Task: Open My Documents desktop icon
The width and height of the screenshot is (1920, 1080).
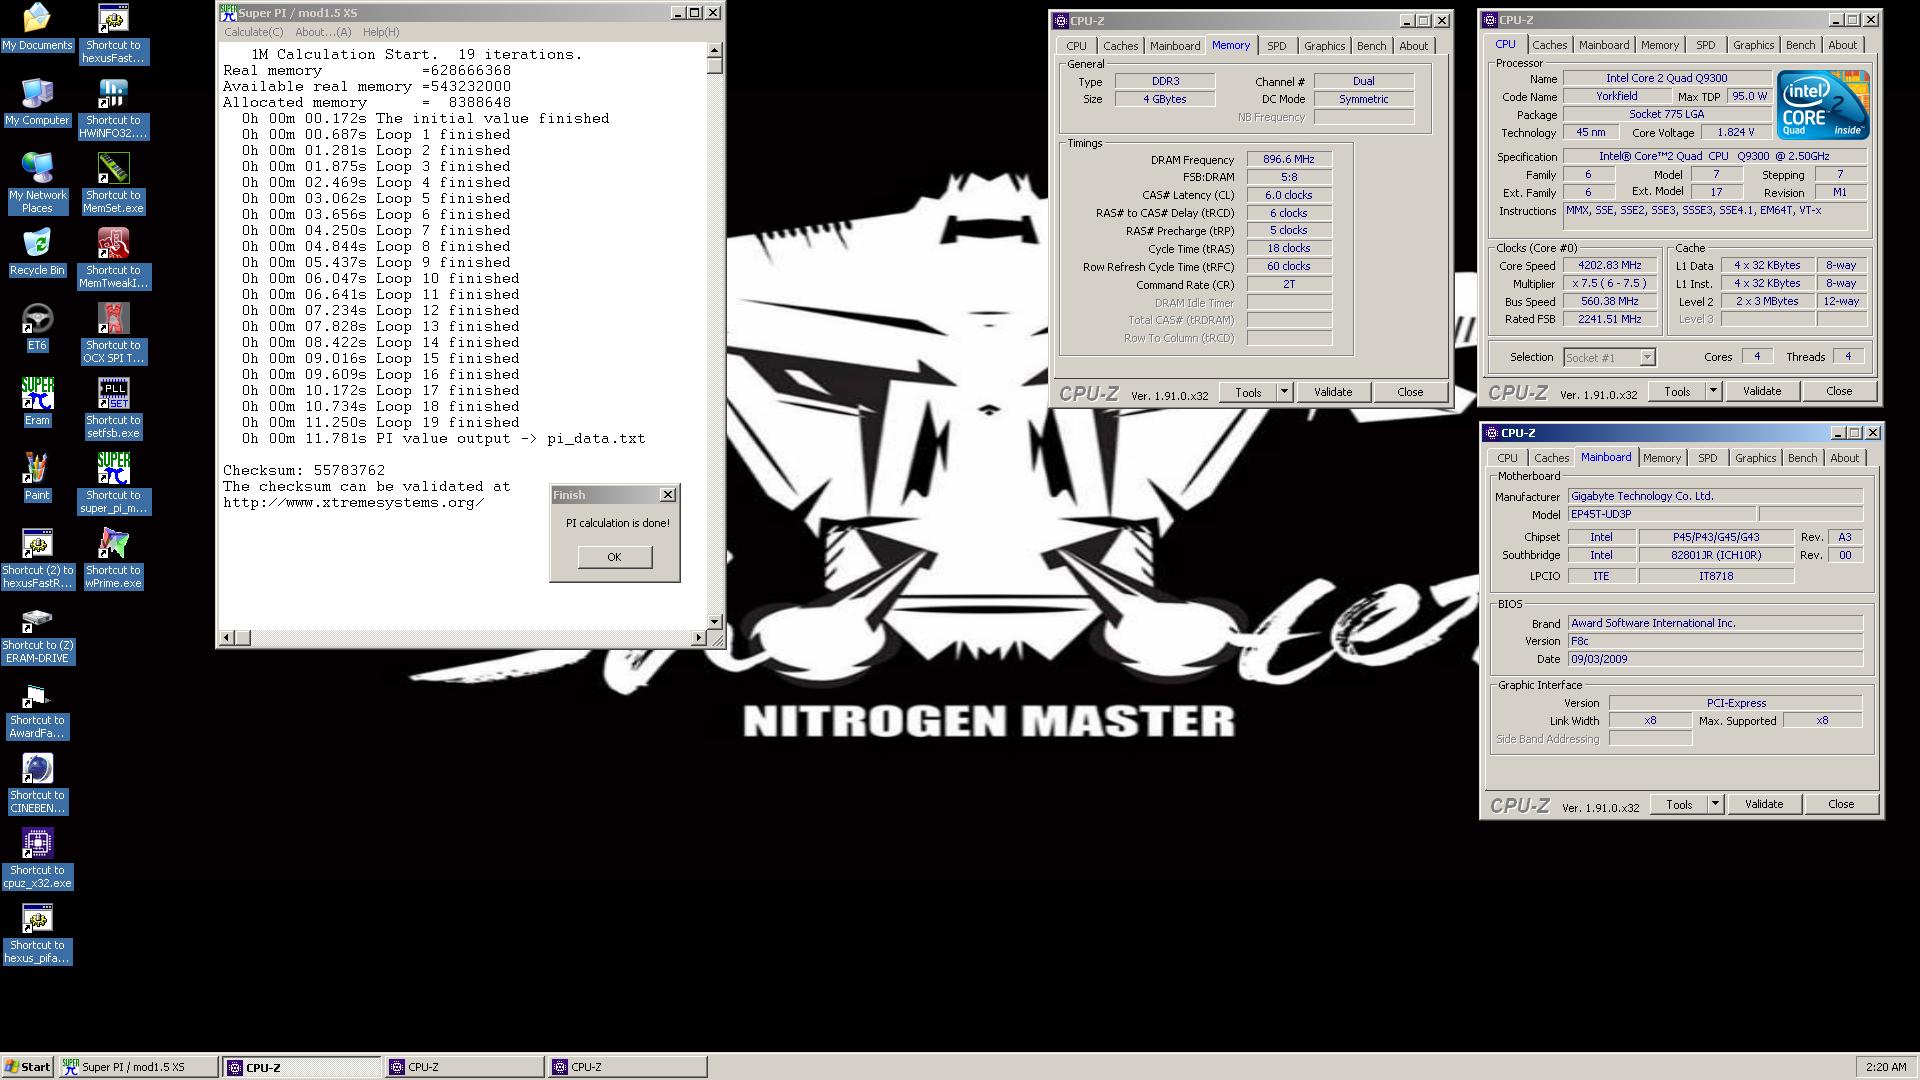Action: (x=37, y=27)
